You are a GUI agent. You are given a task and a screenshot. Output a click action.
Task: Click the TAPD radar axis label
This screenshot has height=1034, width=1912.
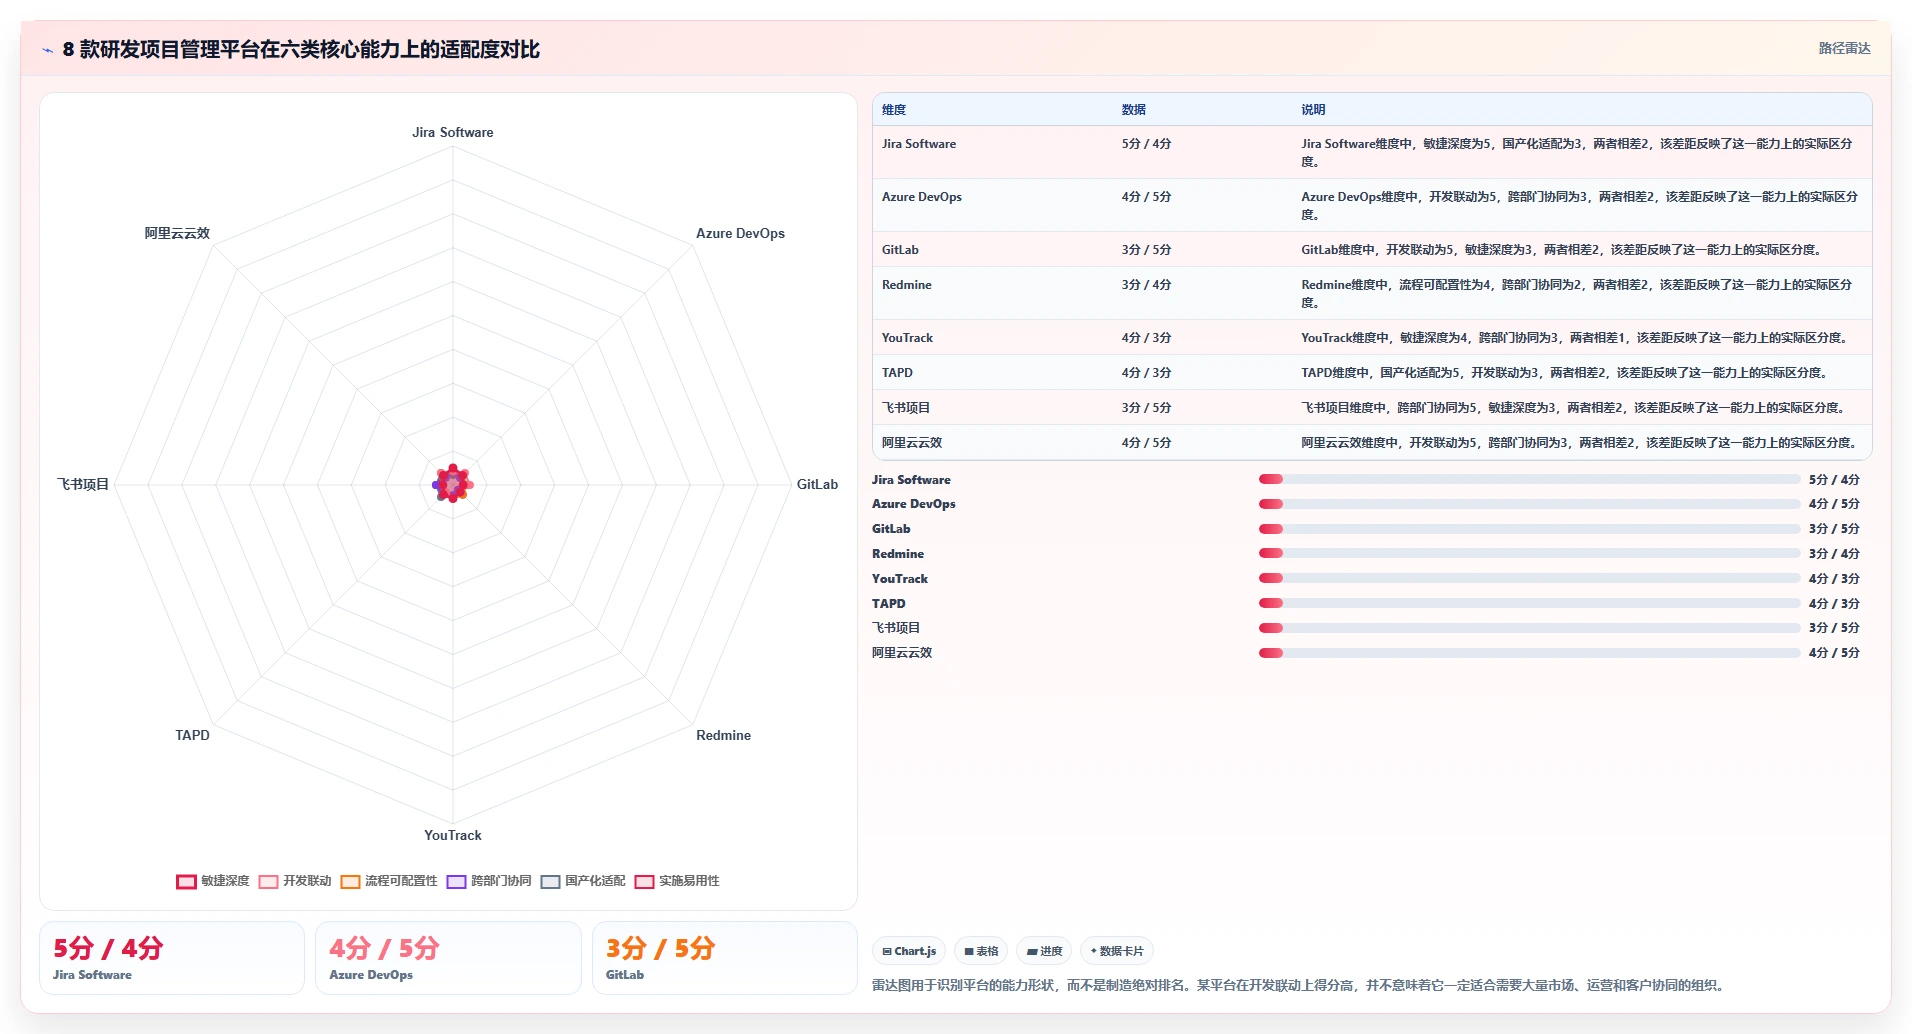click(192, 735)
